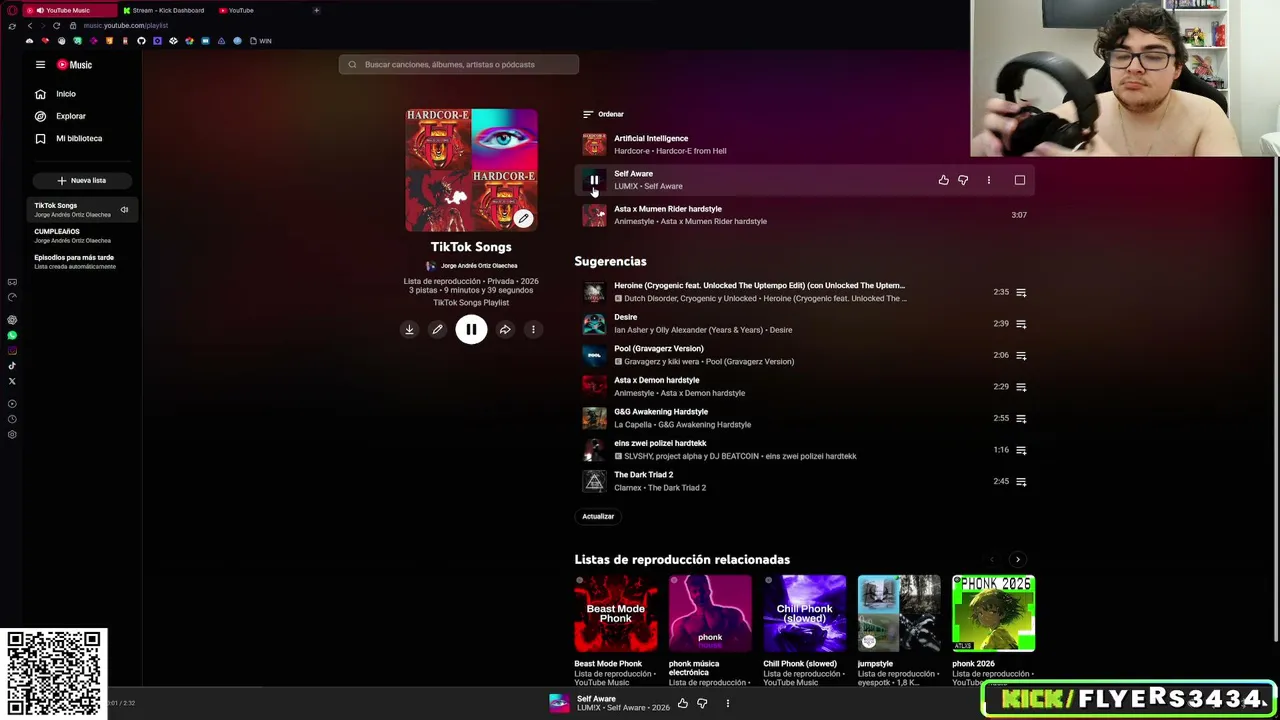
Task: Open the Heroine suggestion track title
Action: (759, 286)
